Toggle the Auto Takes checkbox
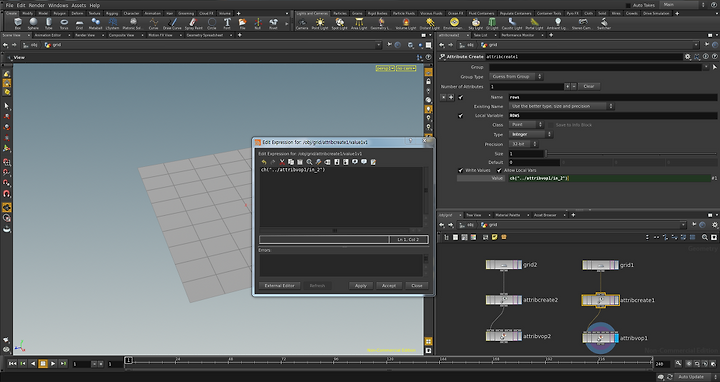 628,5
